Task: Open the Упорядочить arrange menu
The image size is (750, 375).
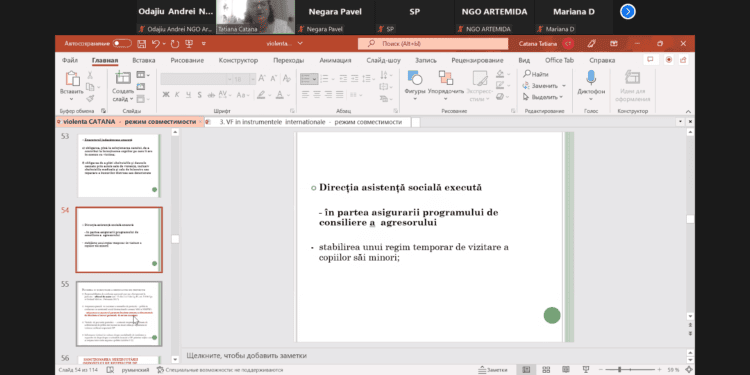Action: (446, 86)
